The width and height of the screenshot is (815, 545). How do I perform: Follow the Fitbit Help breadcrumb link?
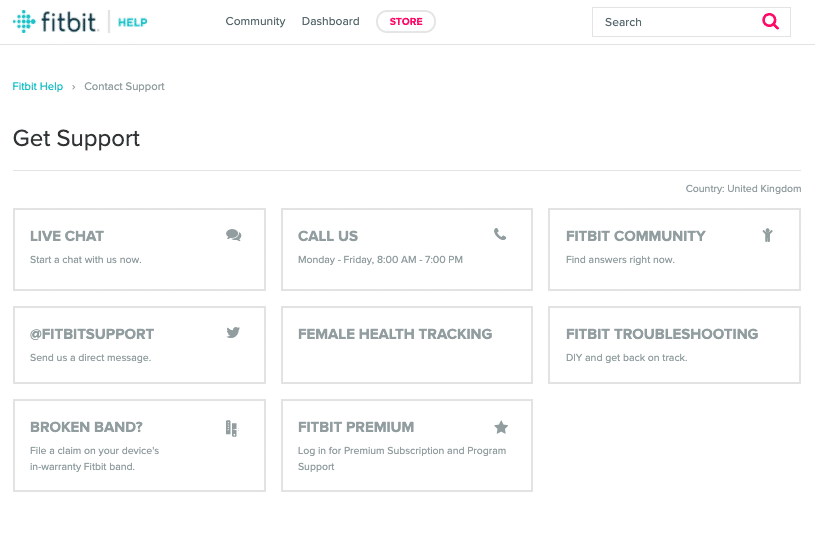point(38,87)
